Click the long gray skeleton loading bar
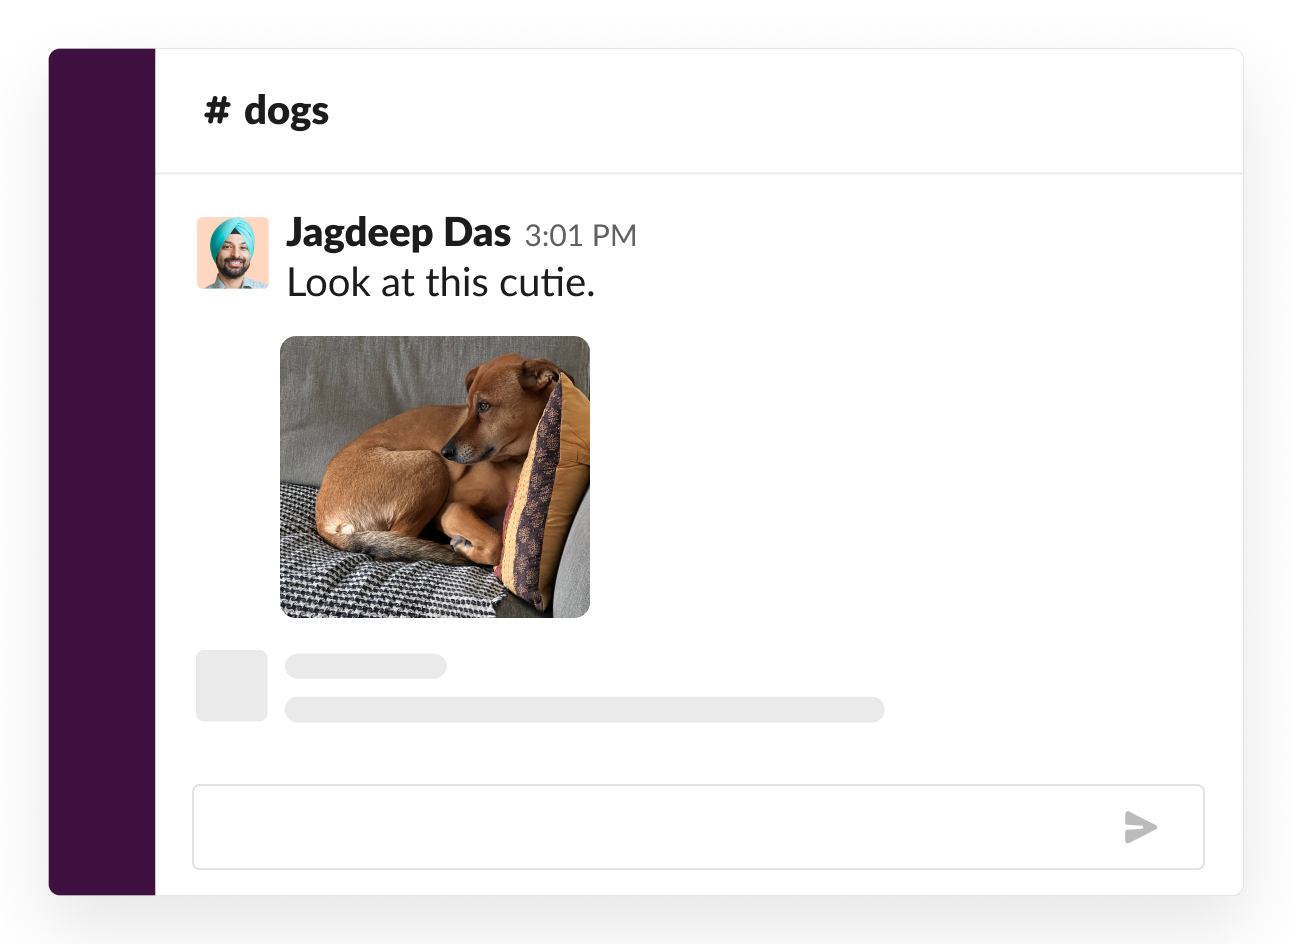 pos(585,710)
